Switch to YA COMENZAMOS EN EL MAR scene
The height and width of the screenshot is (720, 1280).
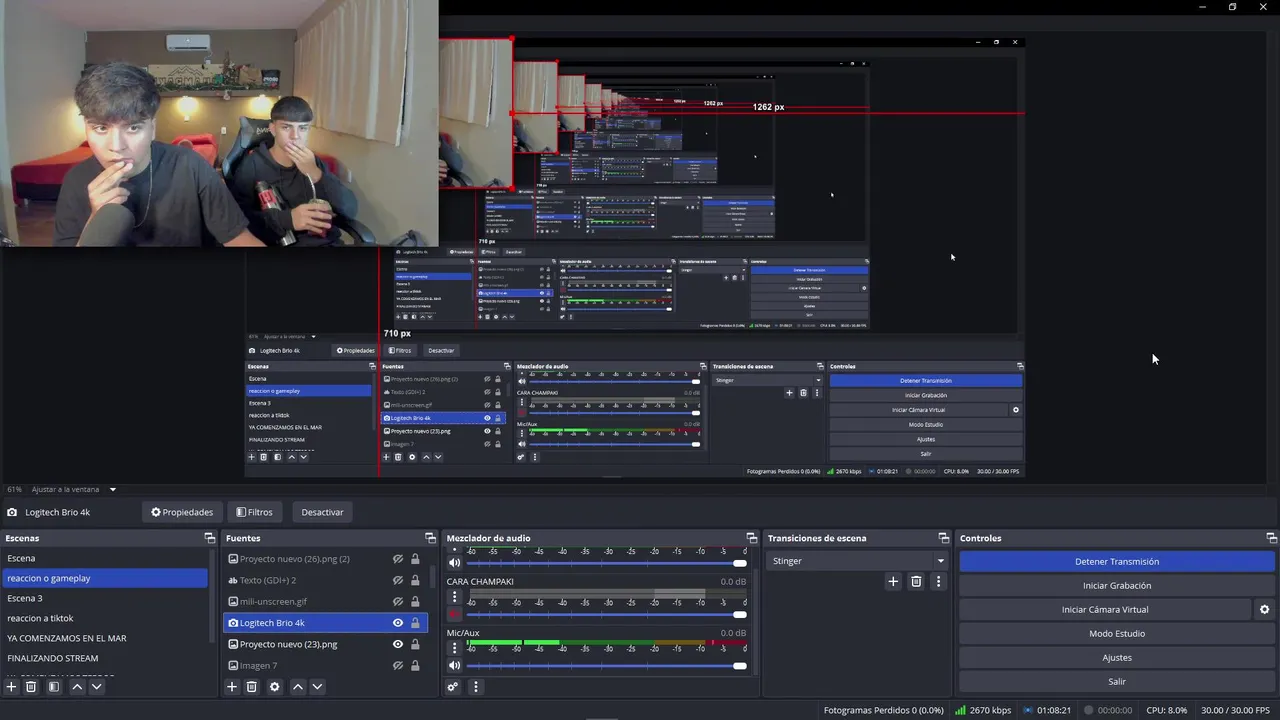click(105, 638)
